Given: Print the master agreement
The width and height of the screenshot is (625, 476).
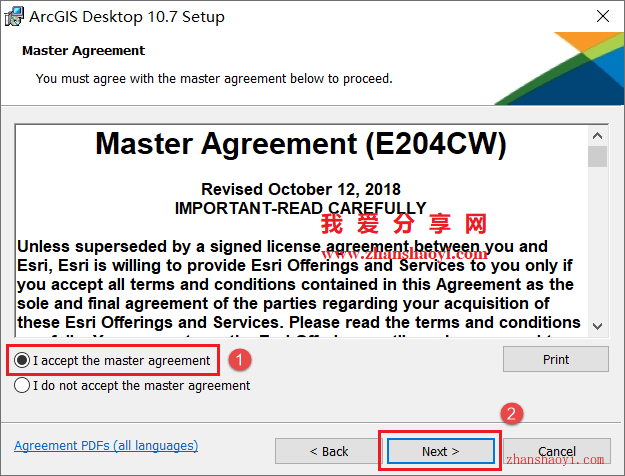Looking at the screenshot, I should (556, 359).
